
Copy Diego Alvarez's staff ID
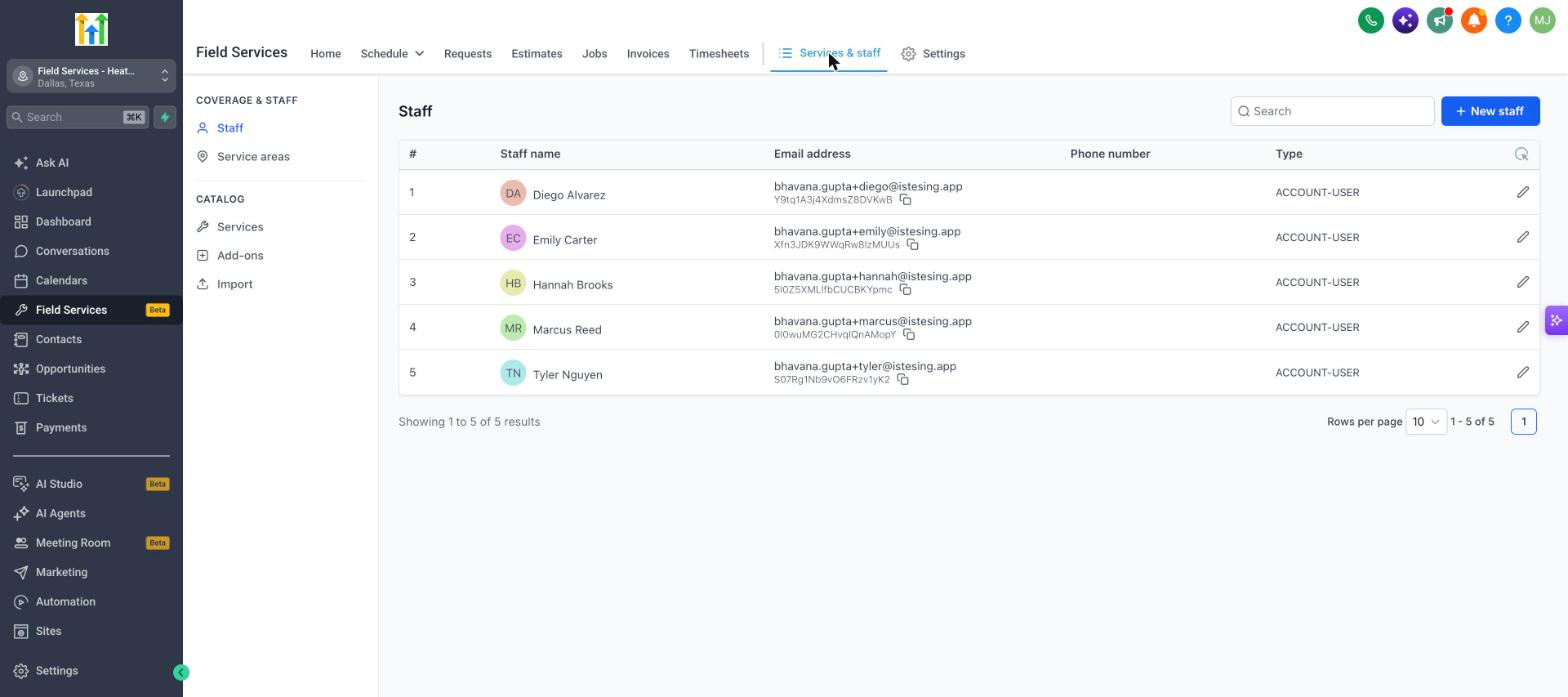pyautogui.click(x=905, y=200)
